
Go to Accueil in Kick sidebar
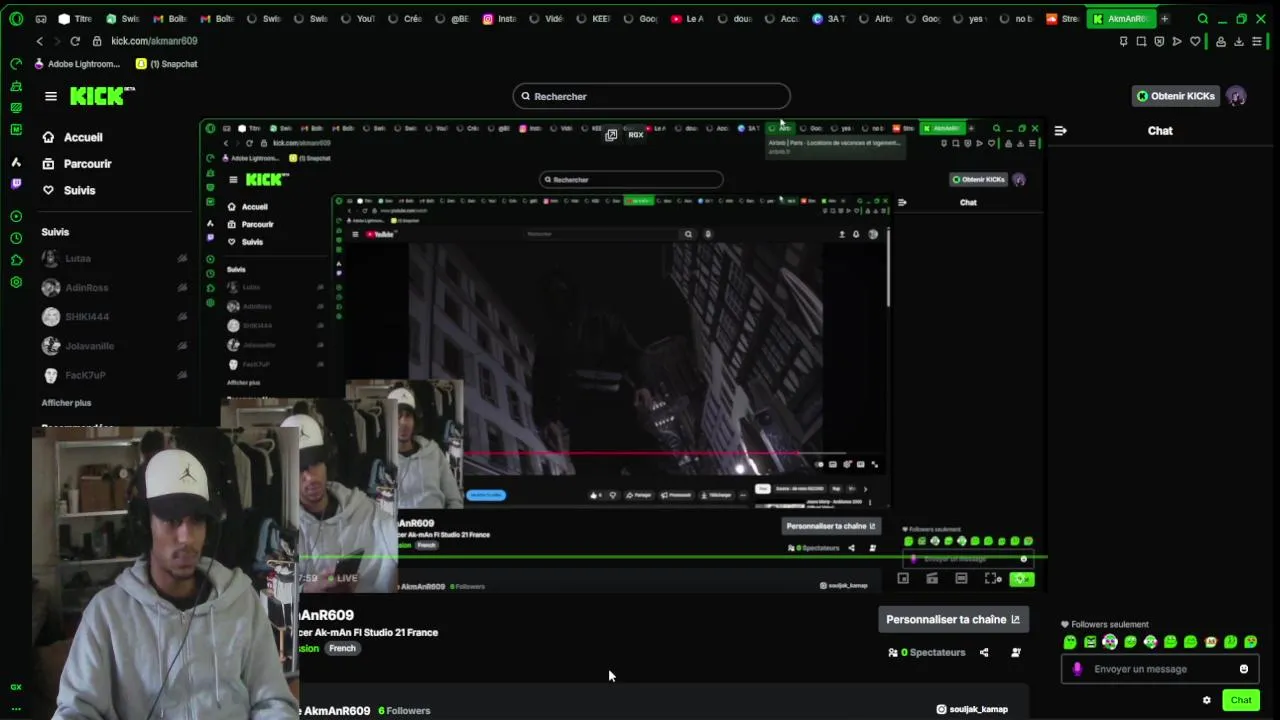click(x=72, y=137)
